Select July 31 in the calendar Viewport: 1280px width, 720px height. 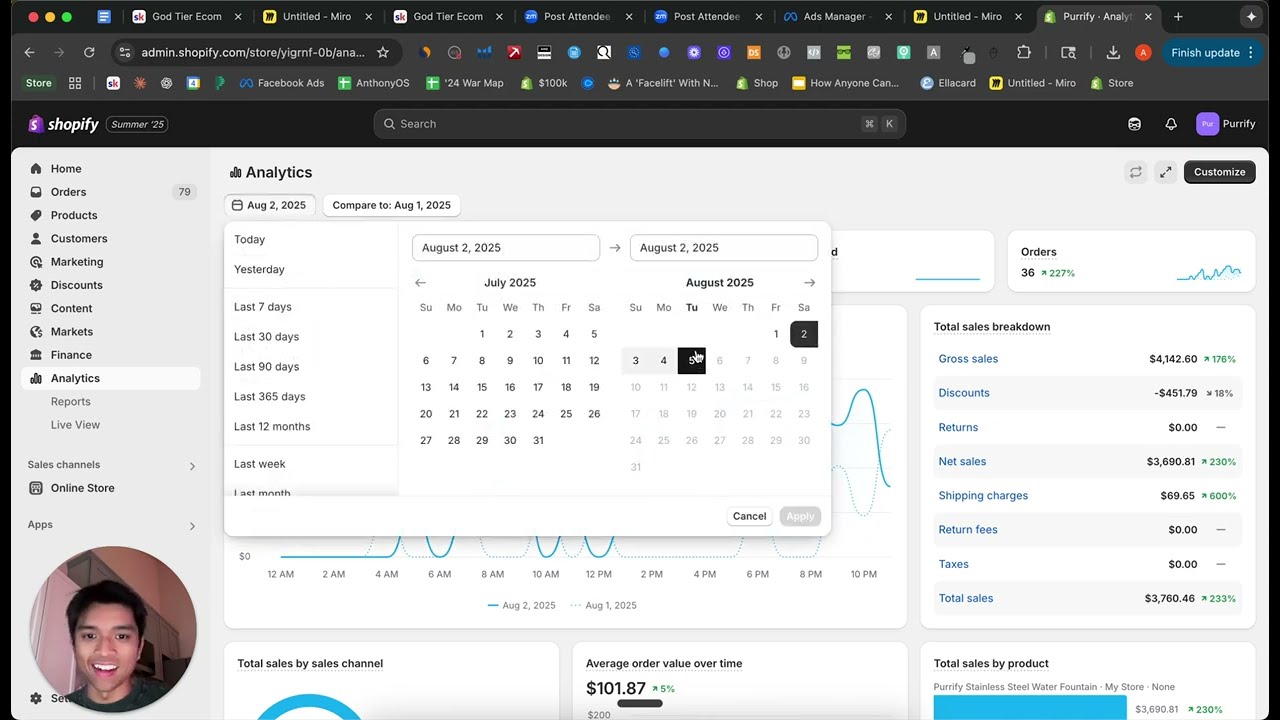pos(538,441)
